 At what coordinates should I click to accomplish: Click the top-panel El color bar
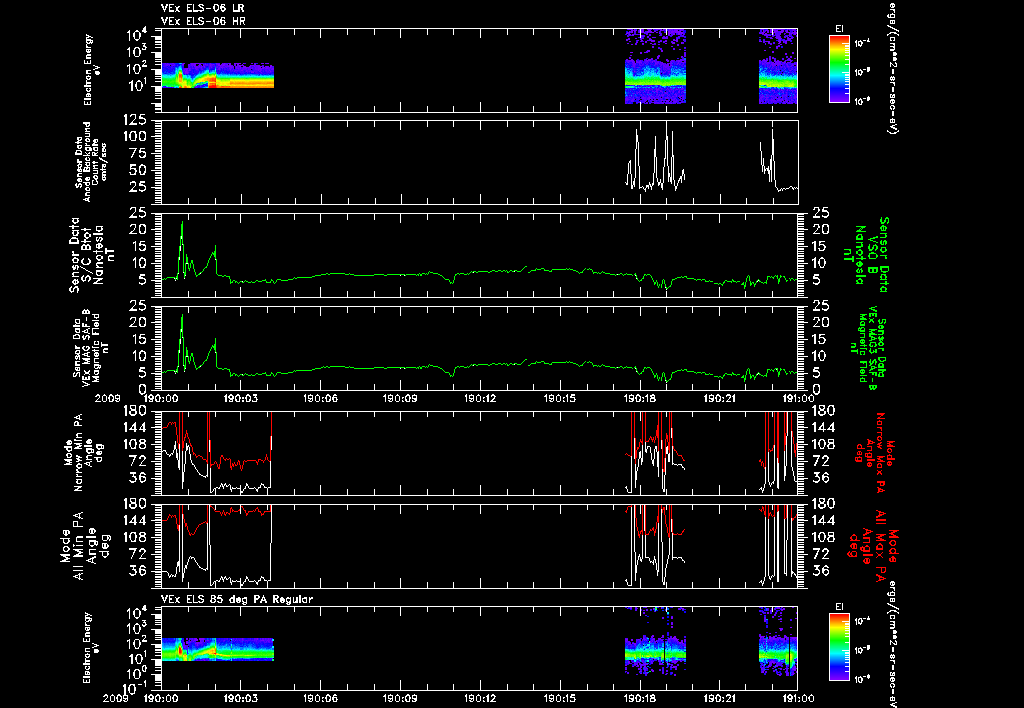839,69
